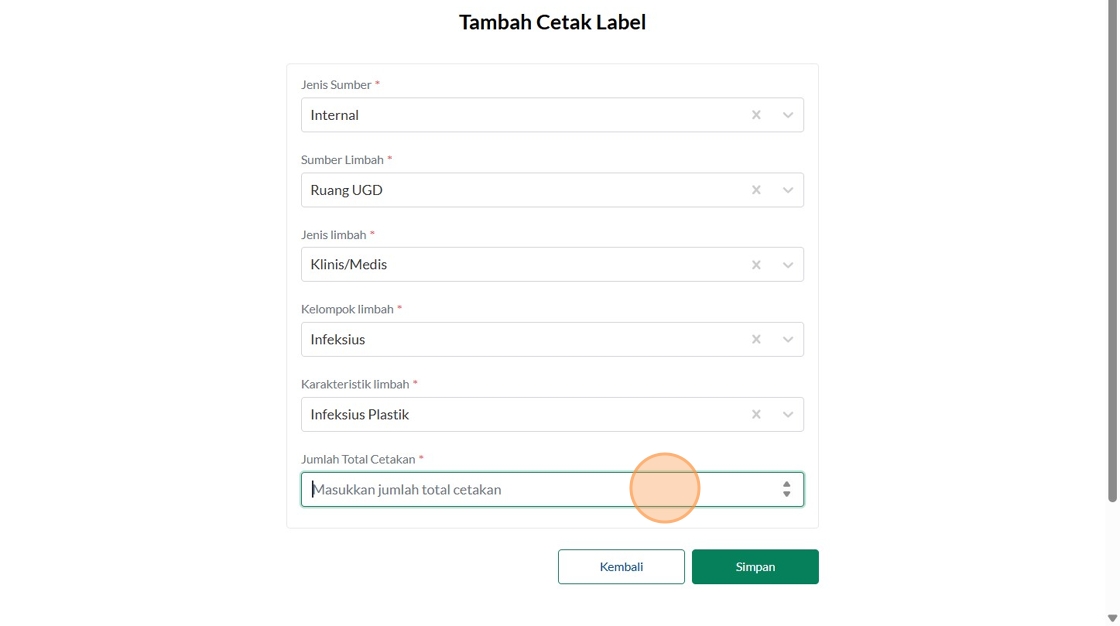Clear the Kelompok limbah selection
The height and width of the screenshot is (626, 1120).
point(756,340)
